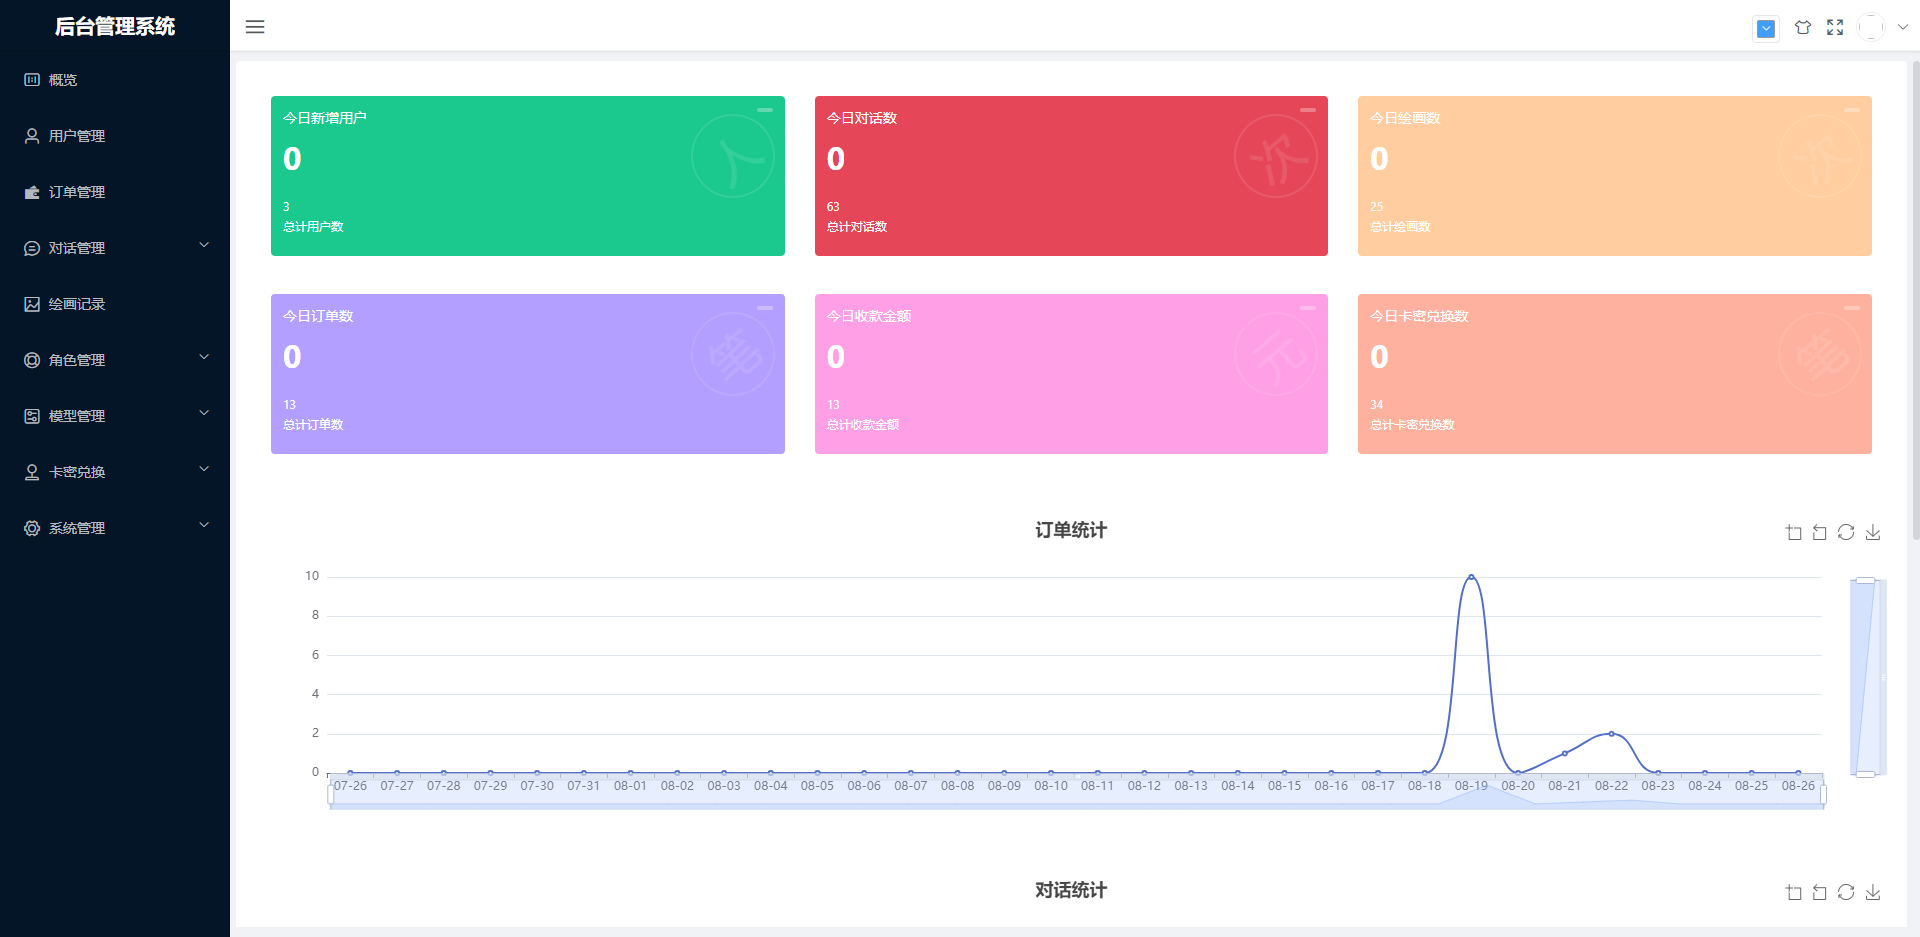
Task: Open the theme t-shirt icon
Action: point(1803,27)
